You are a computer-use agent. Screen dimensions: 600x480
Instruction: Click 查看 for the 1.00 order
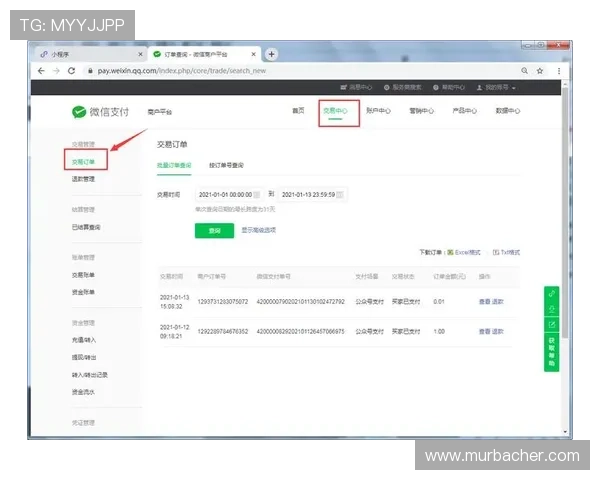[484, 331]
